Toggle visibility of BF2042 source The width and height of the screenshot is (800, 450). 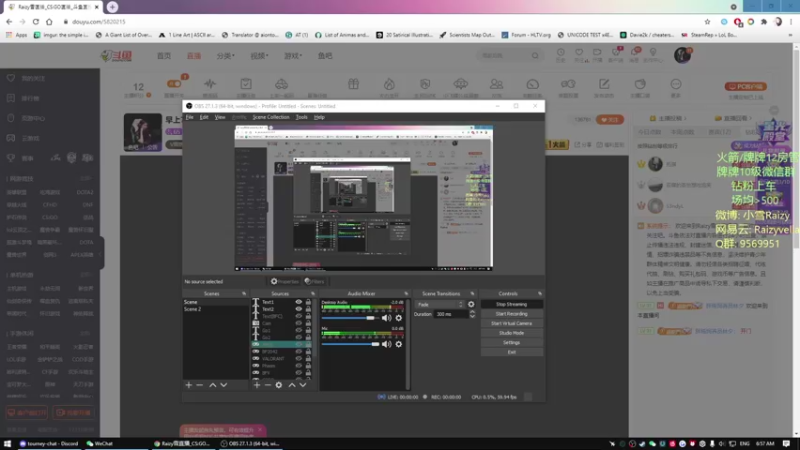(x=298, y=352)
